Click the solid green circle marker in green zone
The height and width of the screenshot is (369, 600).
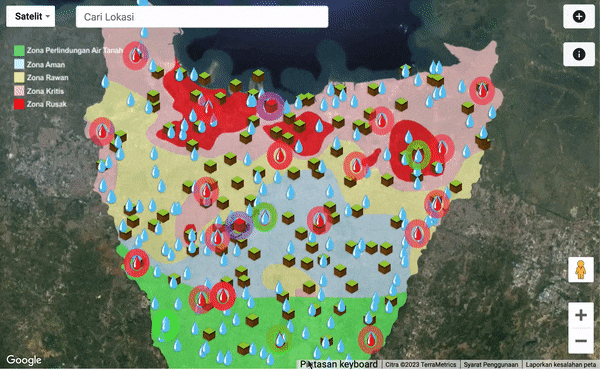(x=166, y=325)
